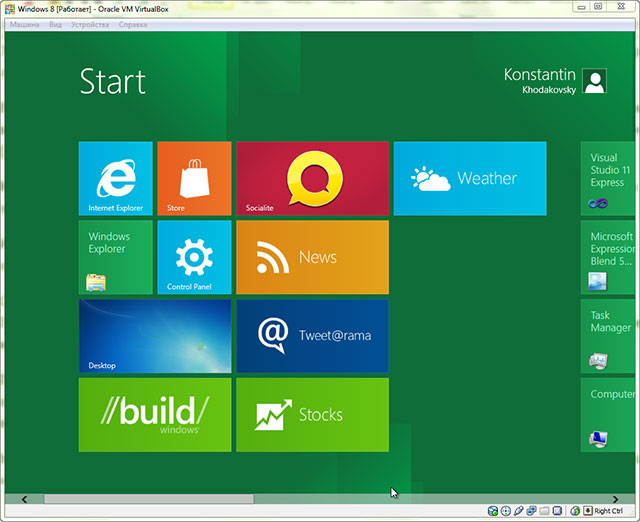Maximize the VirtualBox window
This screenshot has height=522, width=640.
point(598,7)
